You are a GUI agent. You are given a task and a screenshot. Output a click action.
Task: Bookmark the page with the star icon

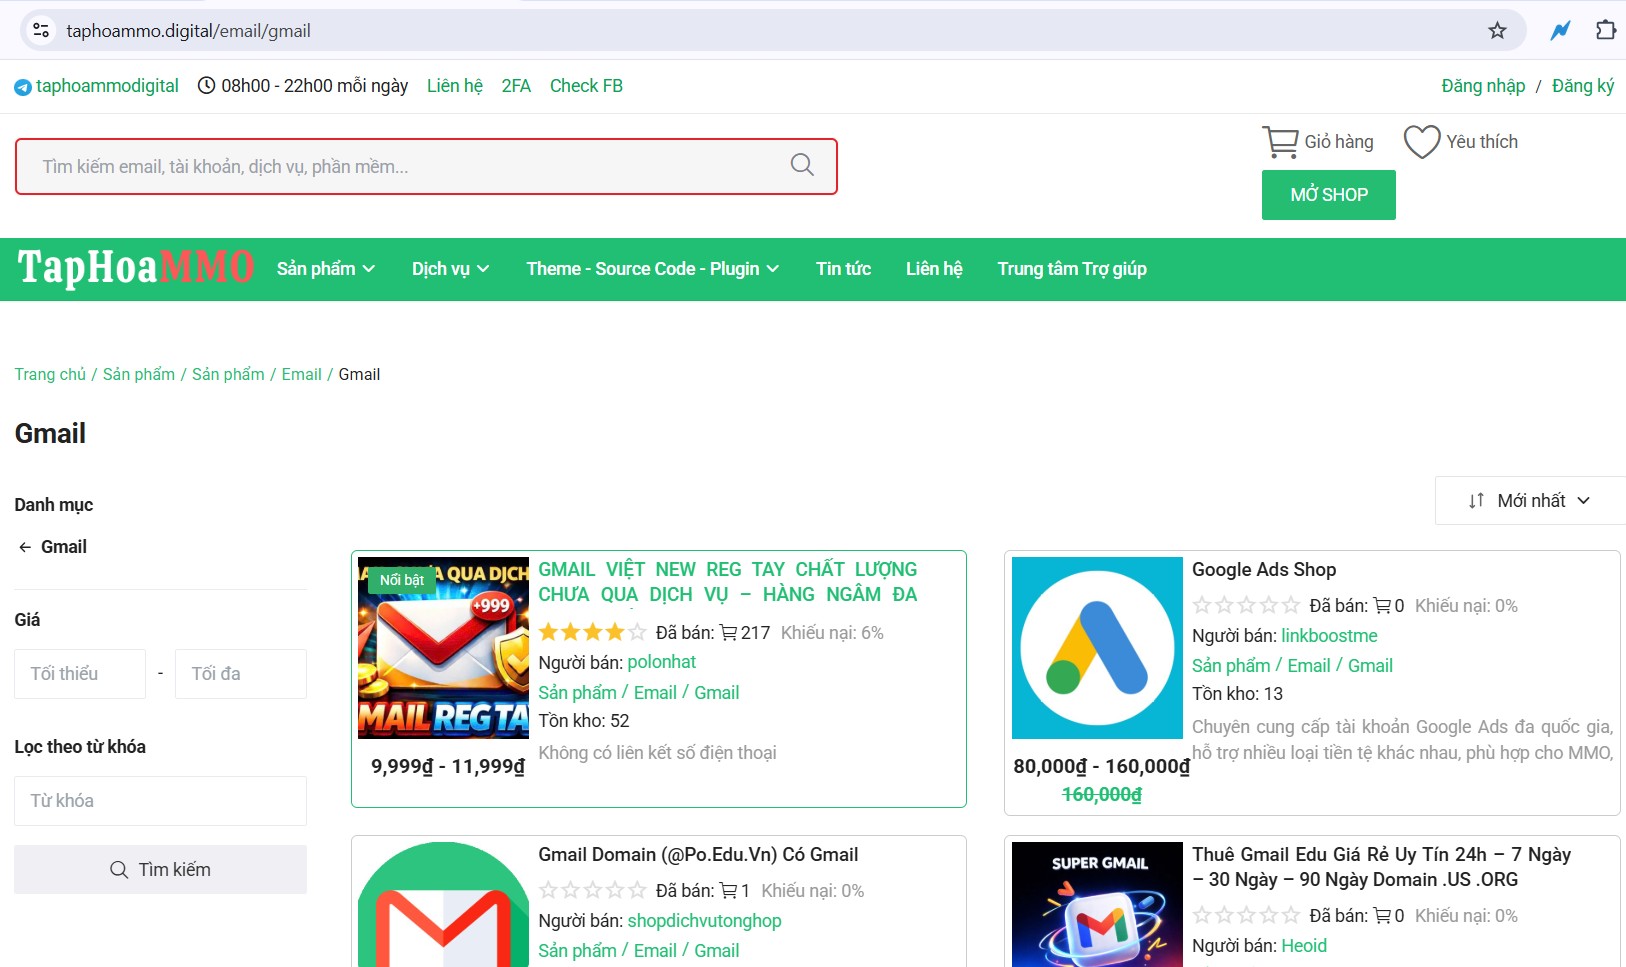(1497, 30)
